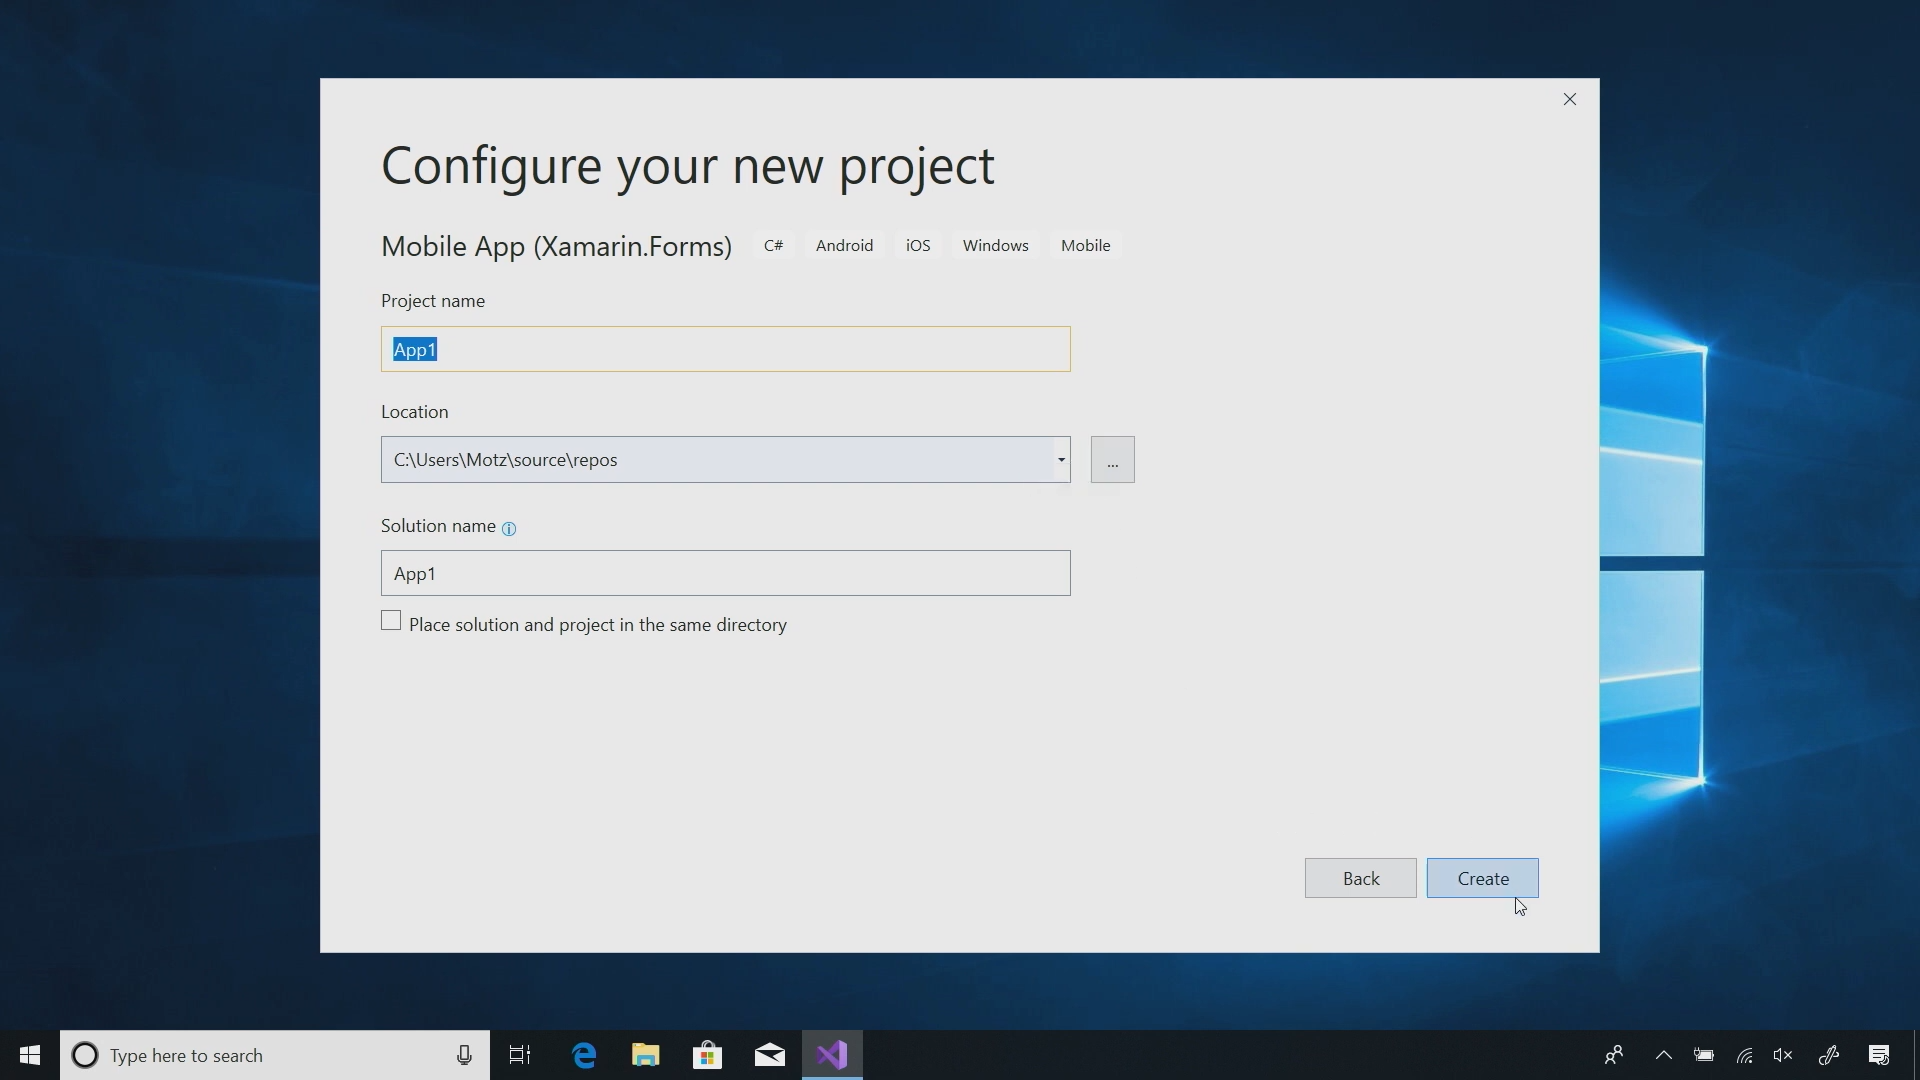Show hidden system tray icons chevron
This screenshot has height=1080, width=1920.
tap(1664, 1055)
